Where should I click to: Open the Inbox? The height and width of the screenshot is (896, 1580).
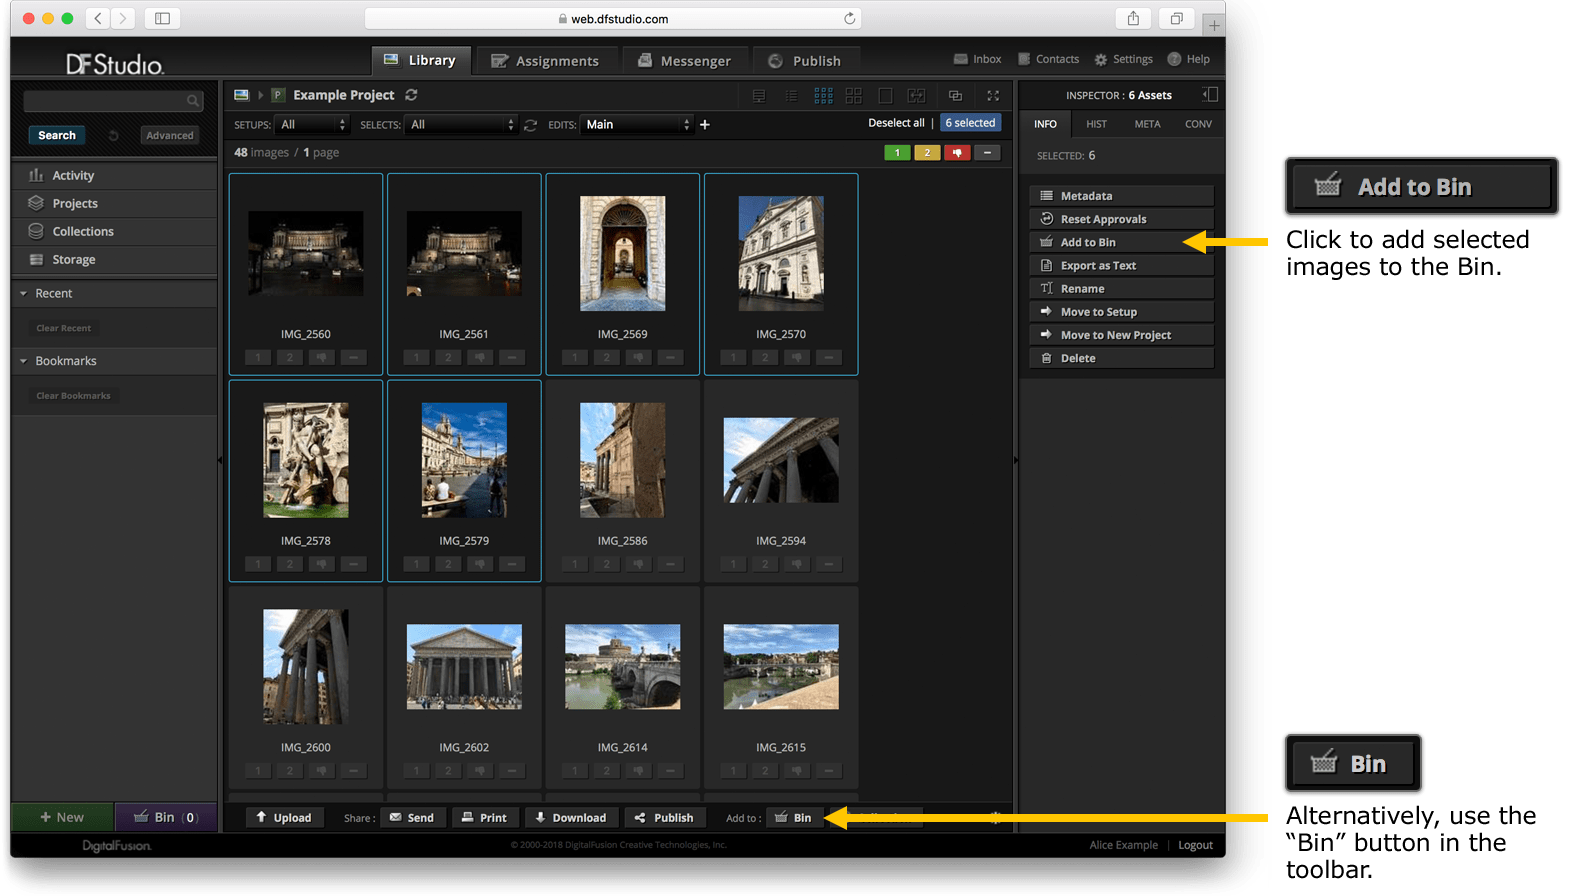coord(977,60)
